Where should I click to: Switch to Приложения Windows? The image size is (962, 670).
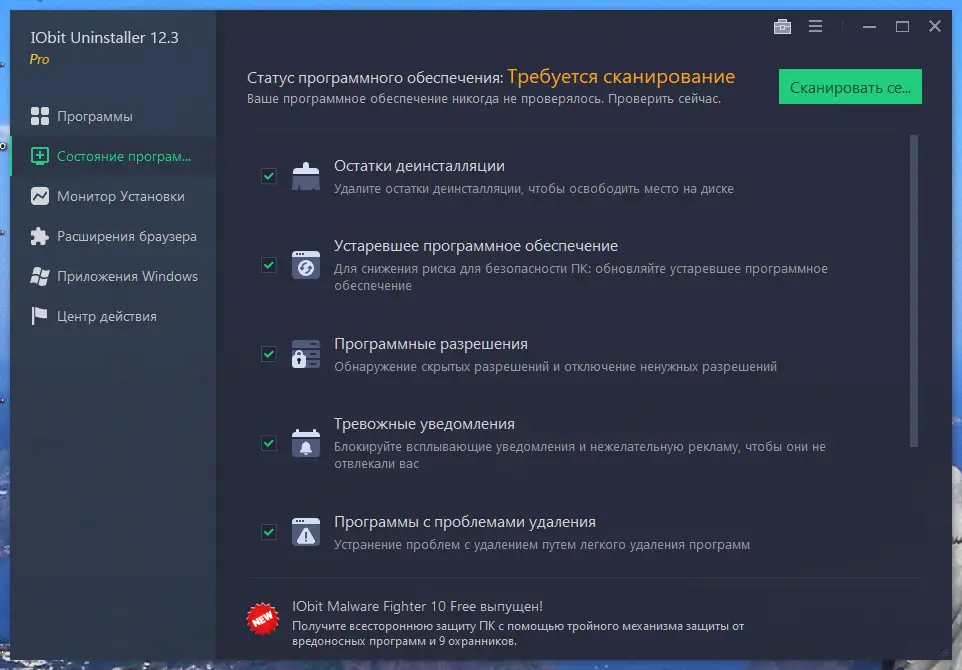pos(114,276)
